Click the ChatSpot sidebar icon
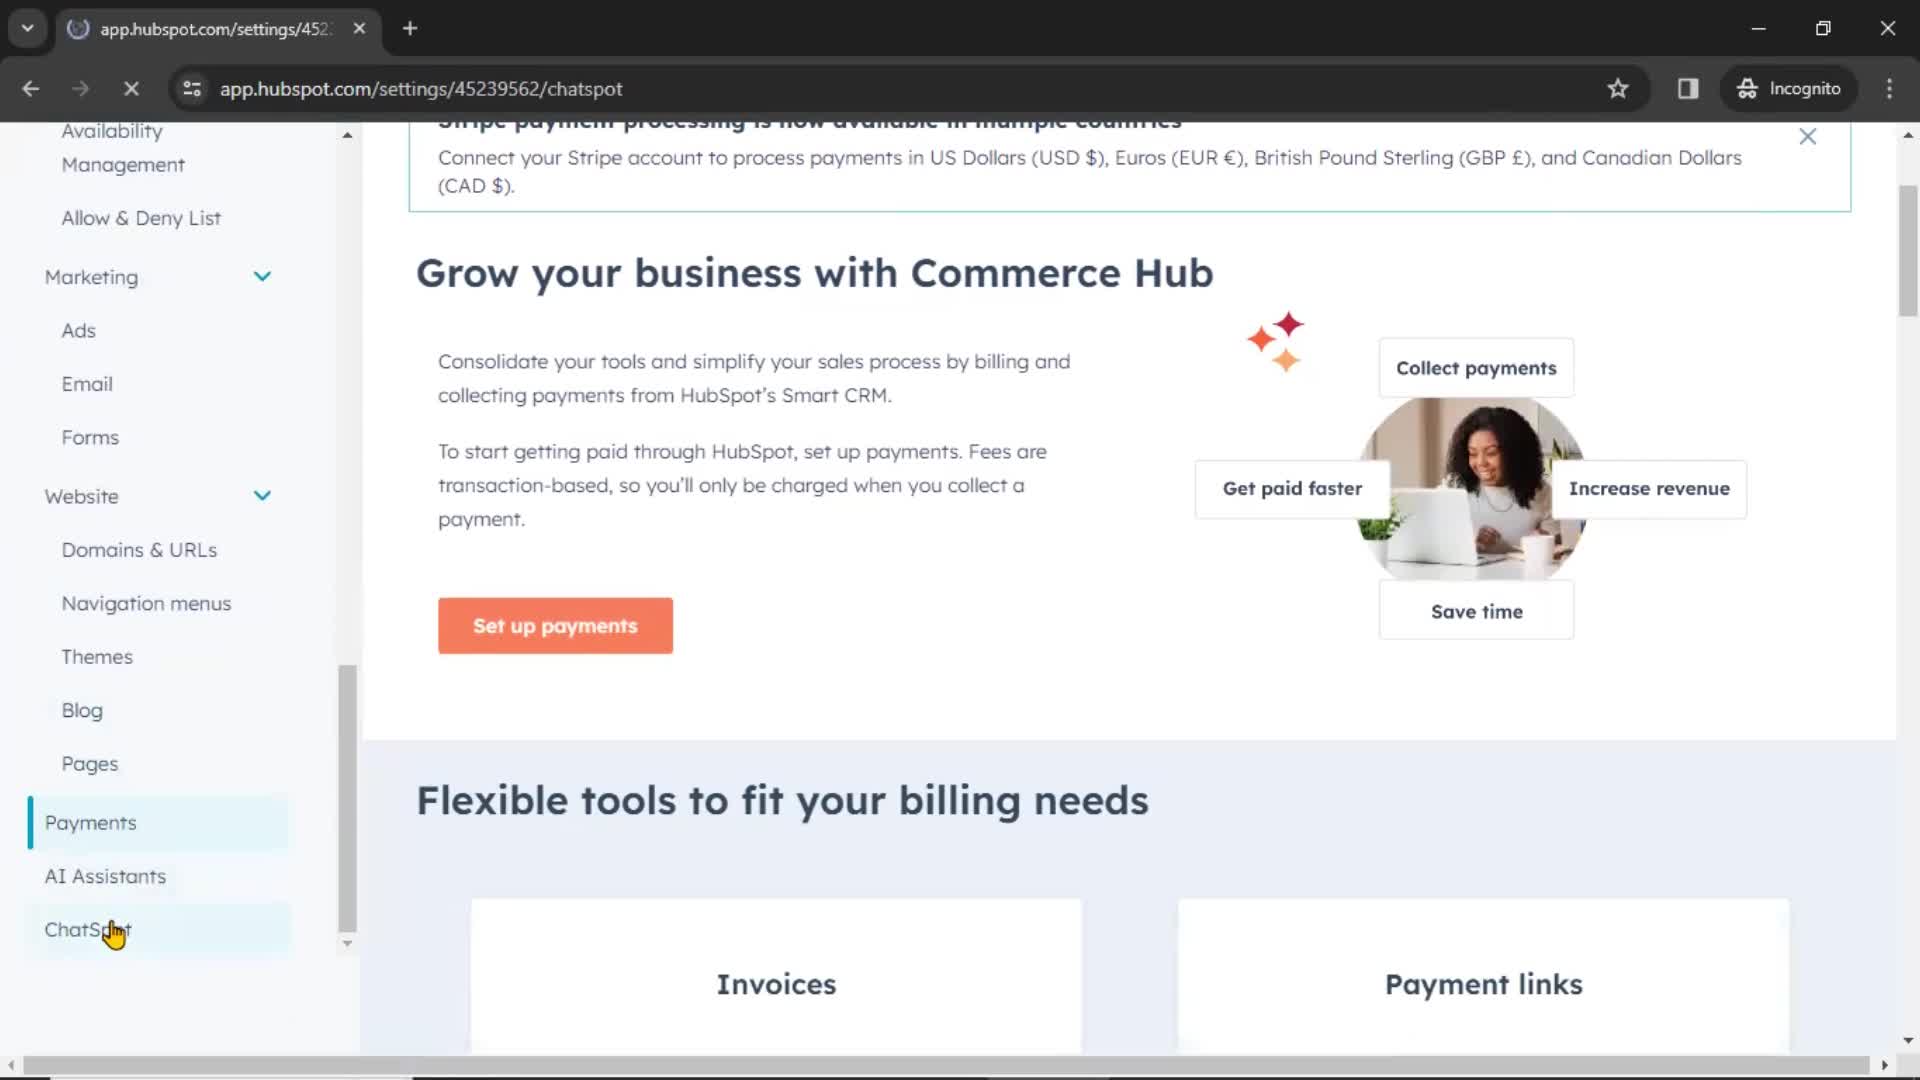The width and height of the screenshot is (1920, 1080). (x=86, y=928)
